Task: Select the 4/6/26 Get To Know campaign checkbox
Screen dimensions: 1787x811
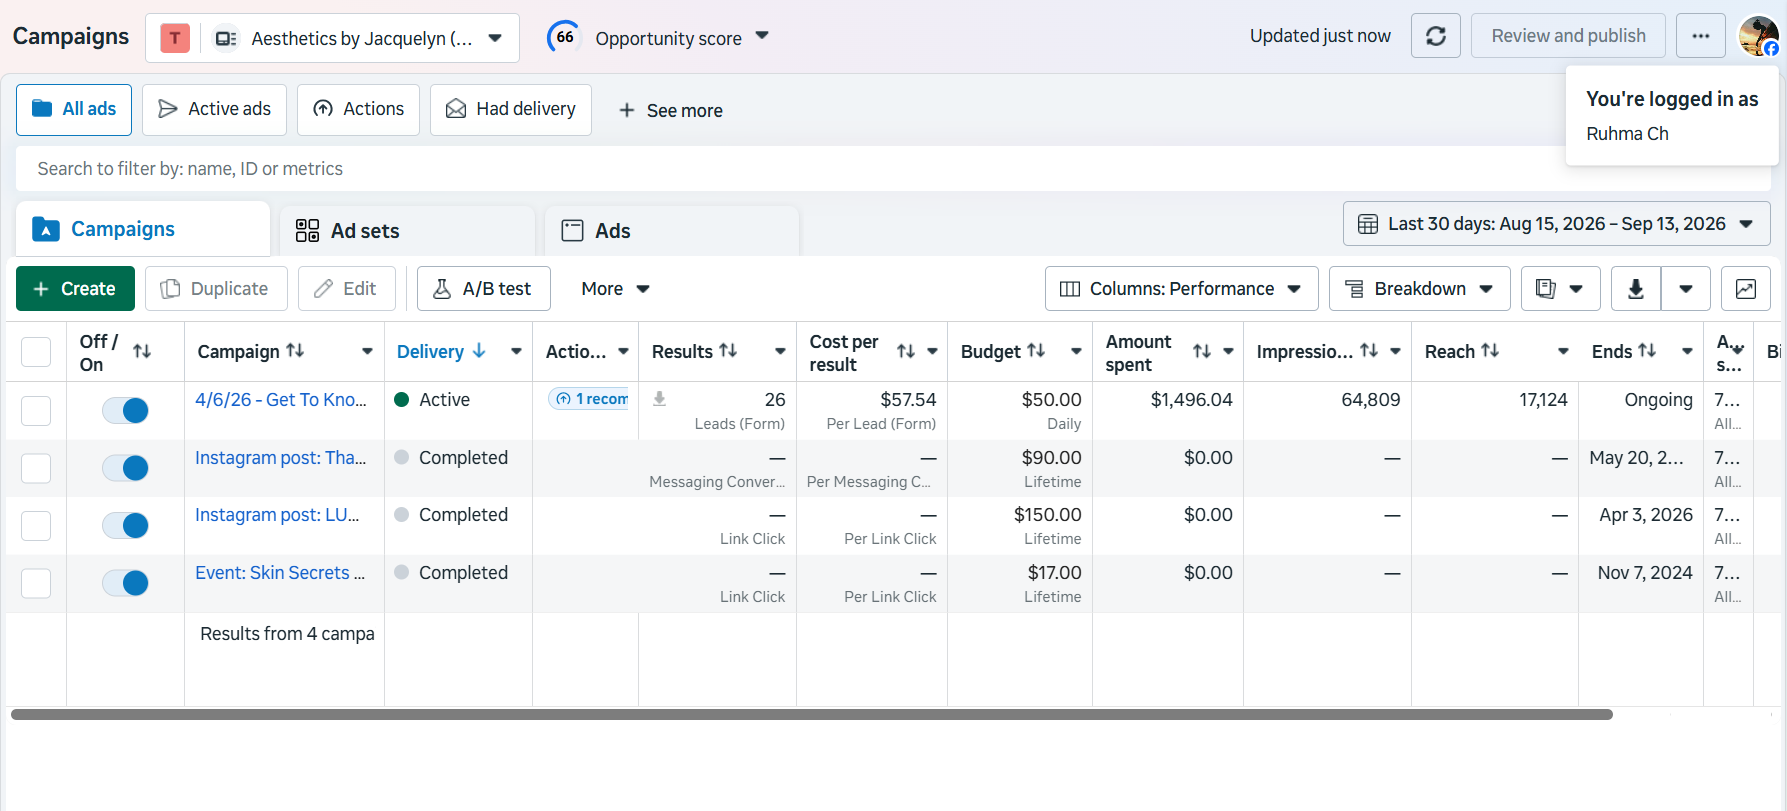Action: [x=36, y=410]
